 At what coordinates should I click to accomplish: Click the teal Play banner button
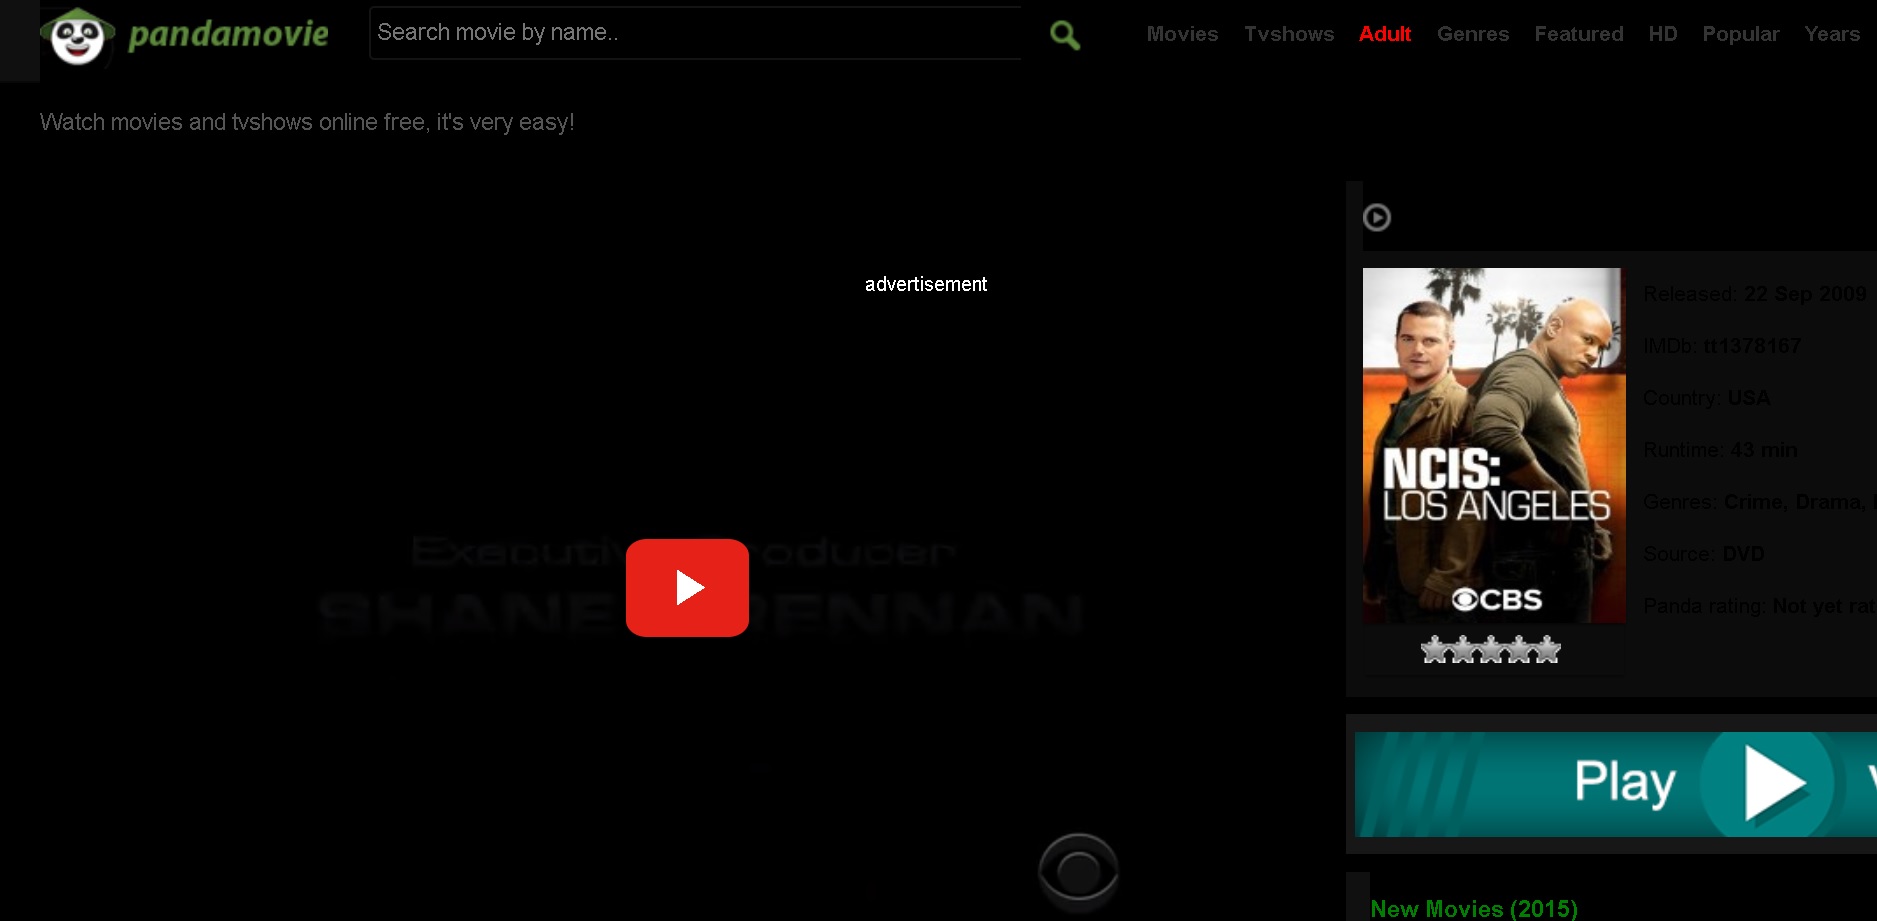(1616, 784)
